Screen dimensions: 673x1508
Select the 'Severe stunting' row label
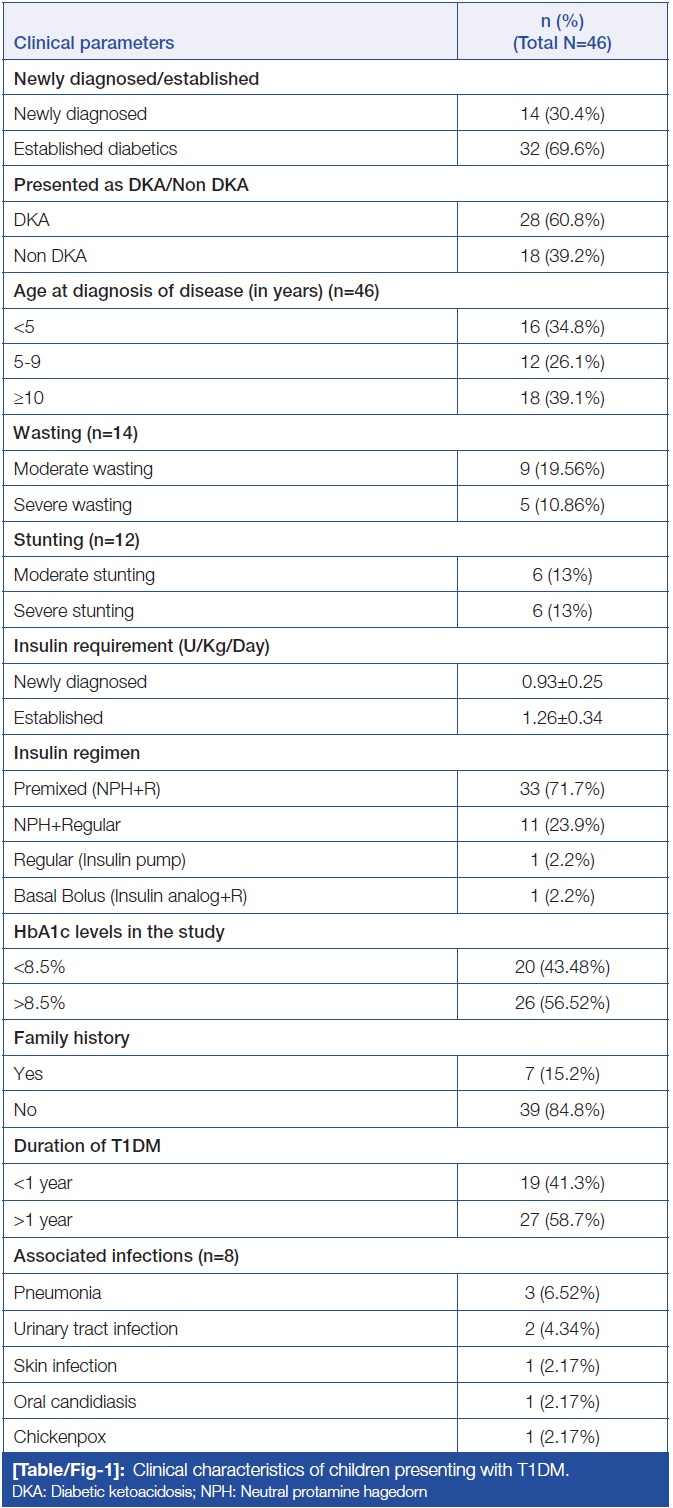coord(73,611)
